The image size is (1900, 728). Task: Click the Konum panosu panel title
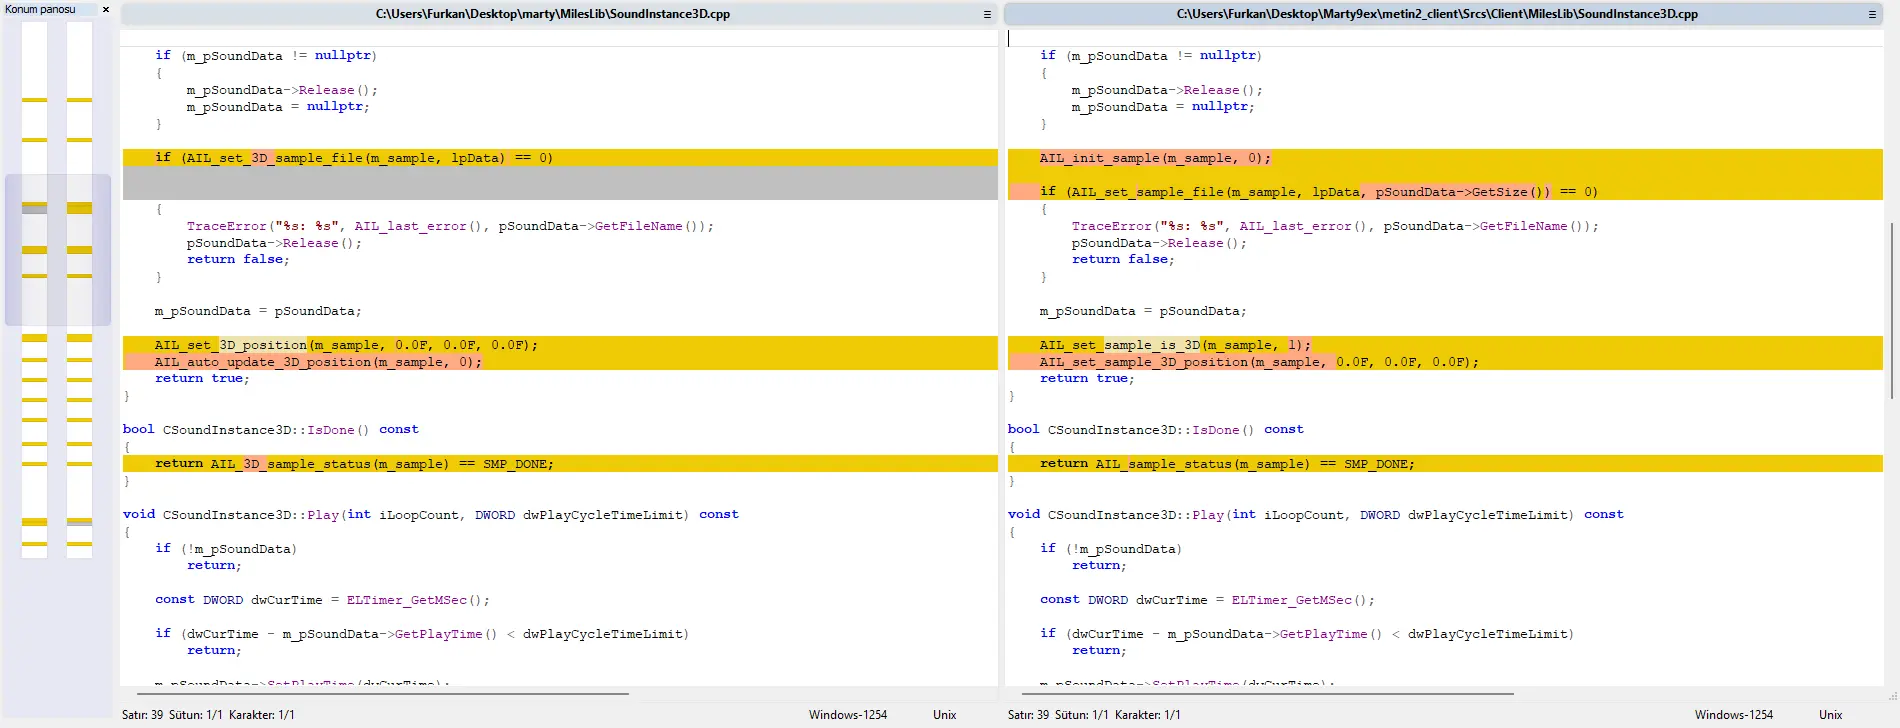pos(40,9)
